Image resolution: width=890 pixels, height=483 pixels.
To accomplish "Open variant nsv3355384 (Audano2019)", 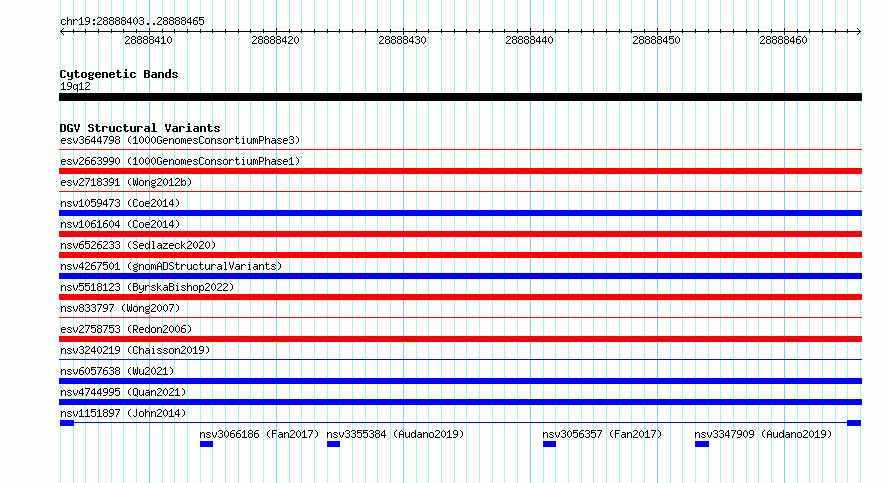I will pos(395,434).
